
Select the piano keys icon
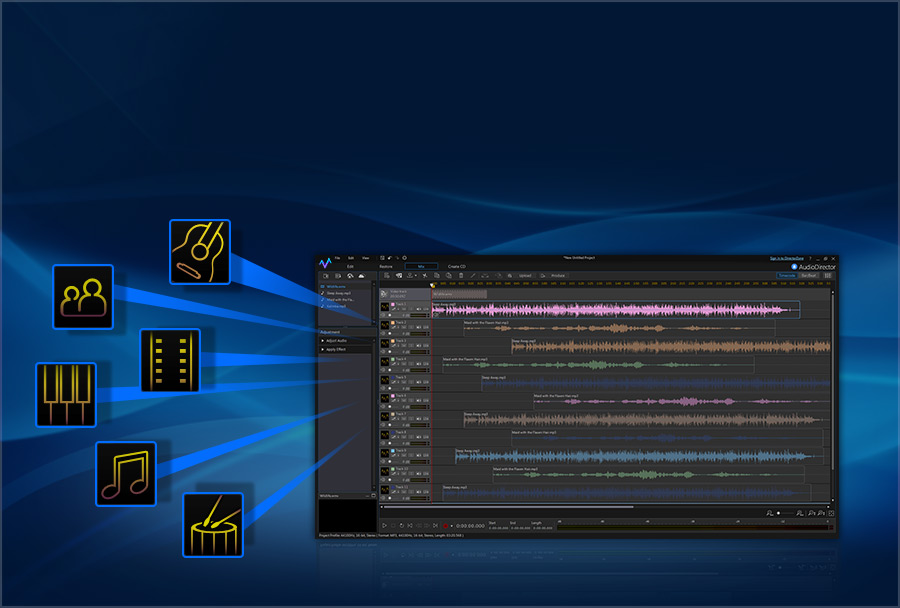[66, 394]
